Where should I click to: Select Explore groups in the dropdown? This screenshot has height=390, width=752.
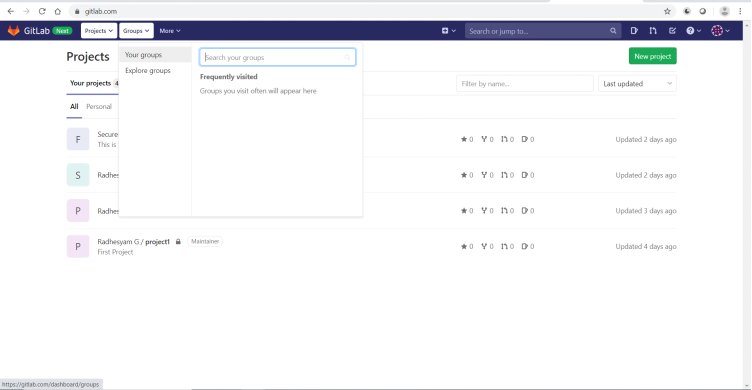click(x=155, y=71)
